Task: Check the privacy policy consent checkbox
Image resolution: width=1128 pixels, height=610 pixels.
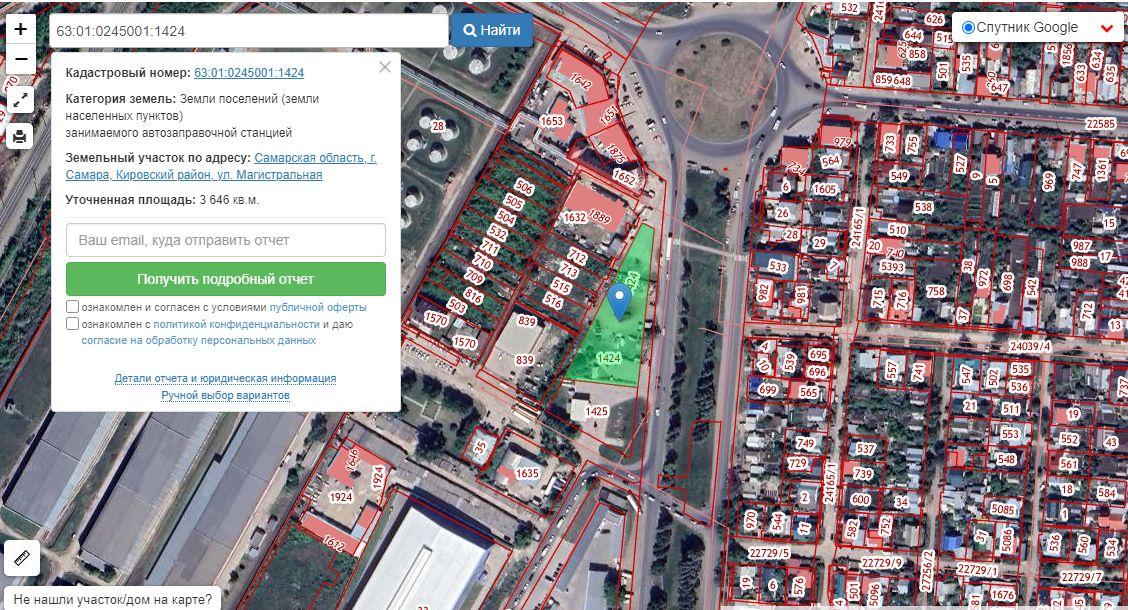Action: click(72, 324)
